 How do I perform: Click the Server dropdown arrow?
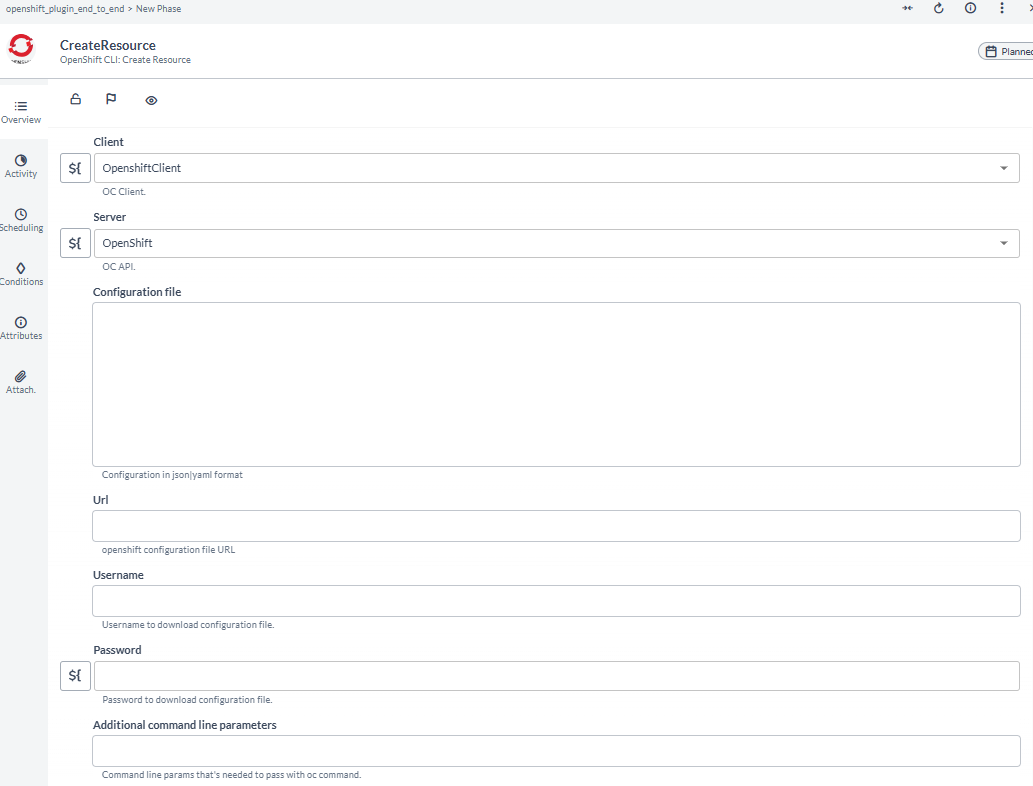pyautogui.click(x=1003, y=243)
